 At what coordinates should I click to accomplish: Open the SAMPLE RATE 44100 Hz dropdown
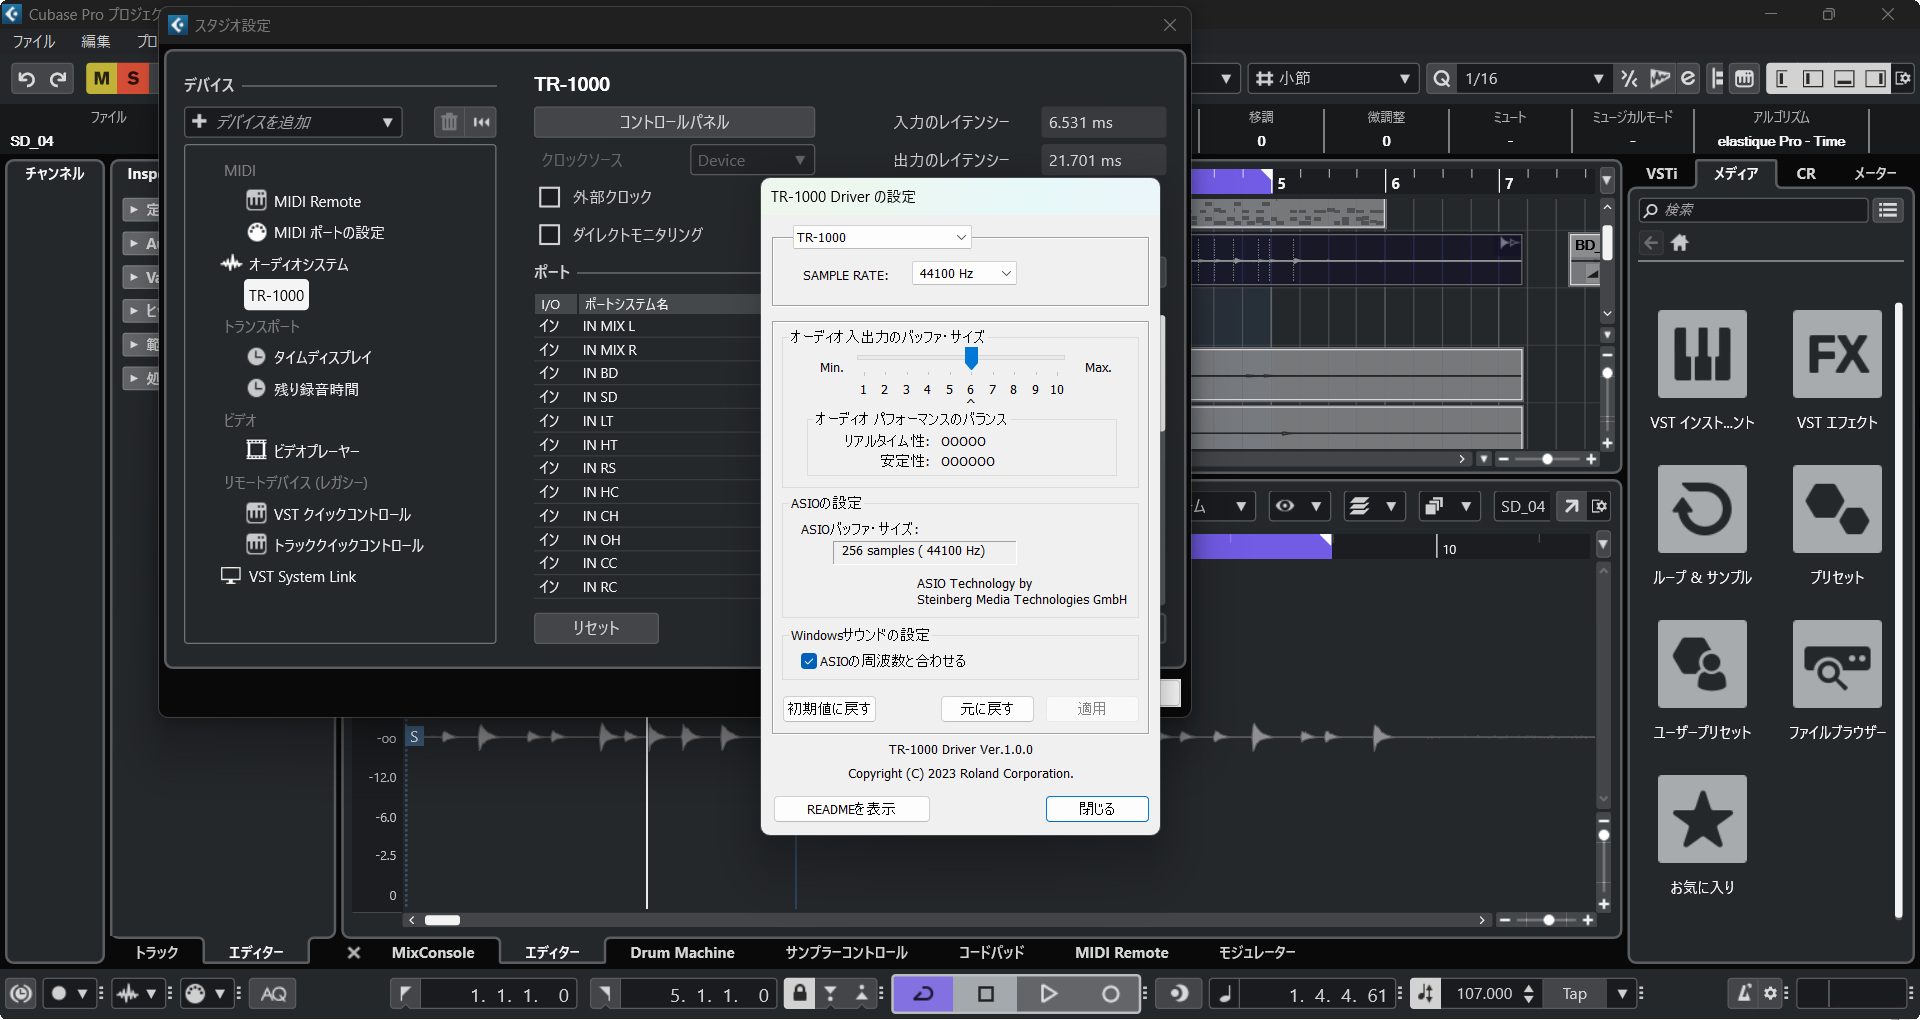coord(964,274)
